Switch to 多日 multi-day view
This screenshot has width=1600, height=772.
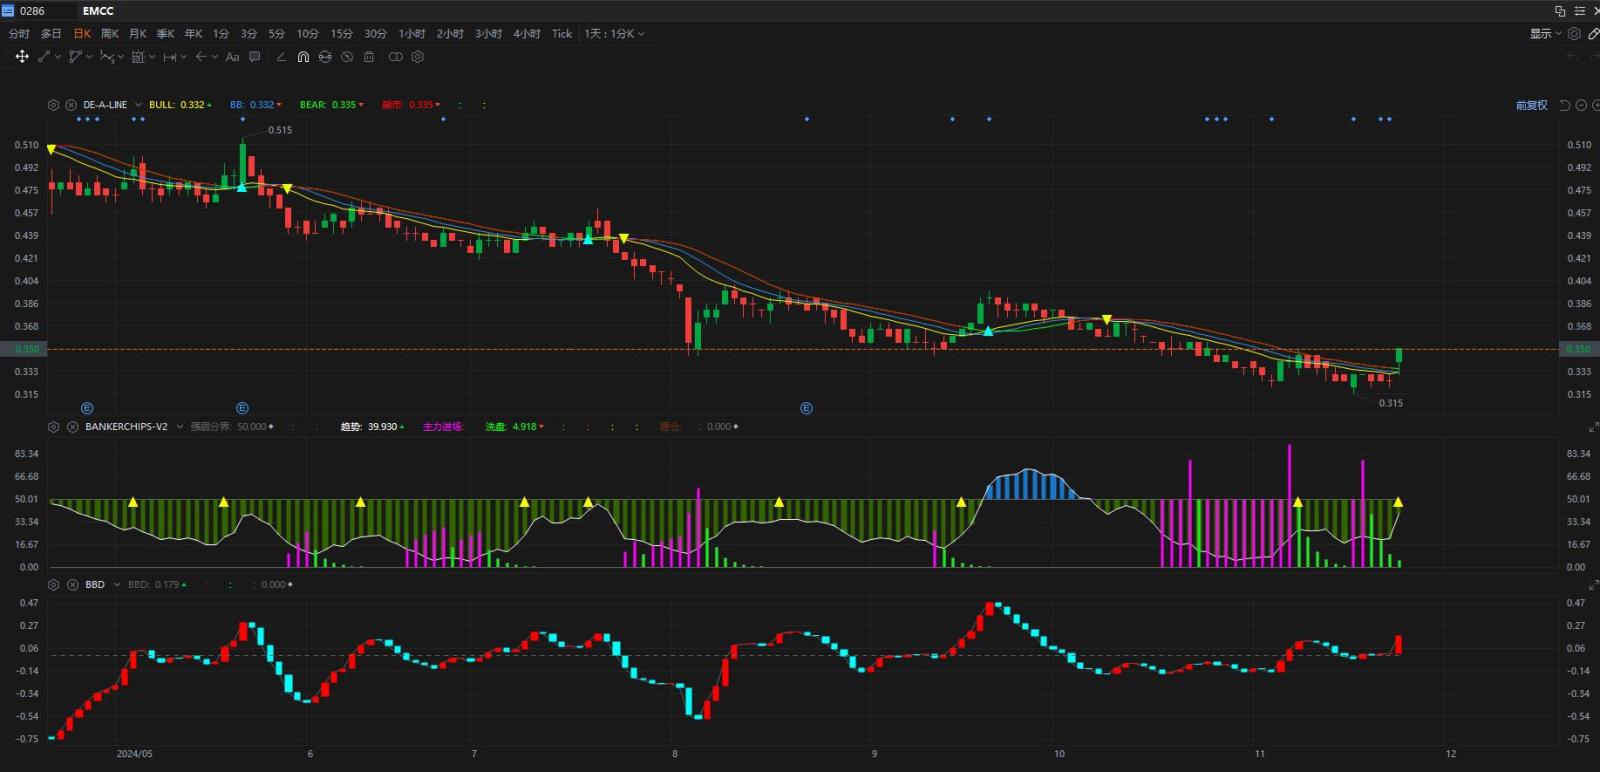click(51, 34)
